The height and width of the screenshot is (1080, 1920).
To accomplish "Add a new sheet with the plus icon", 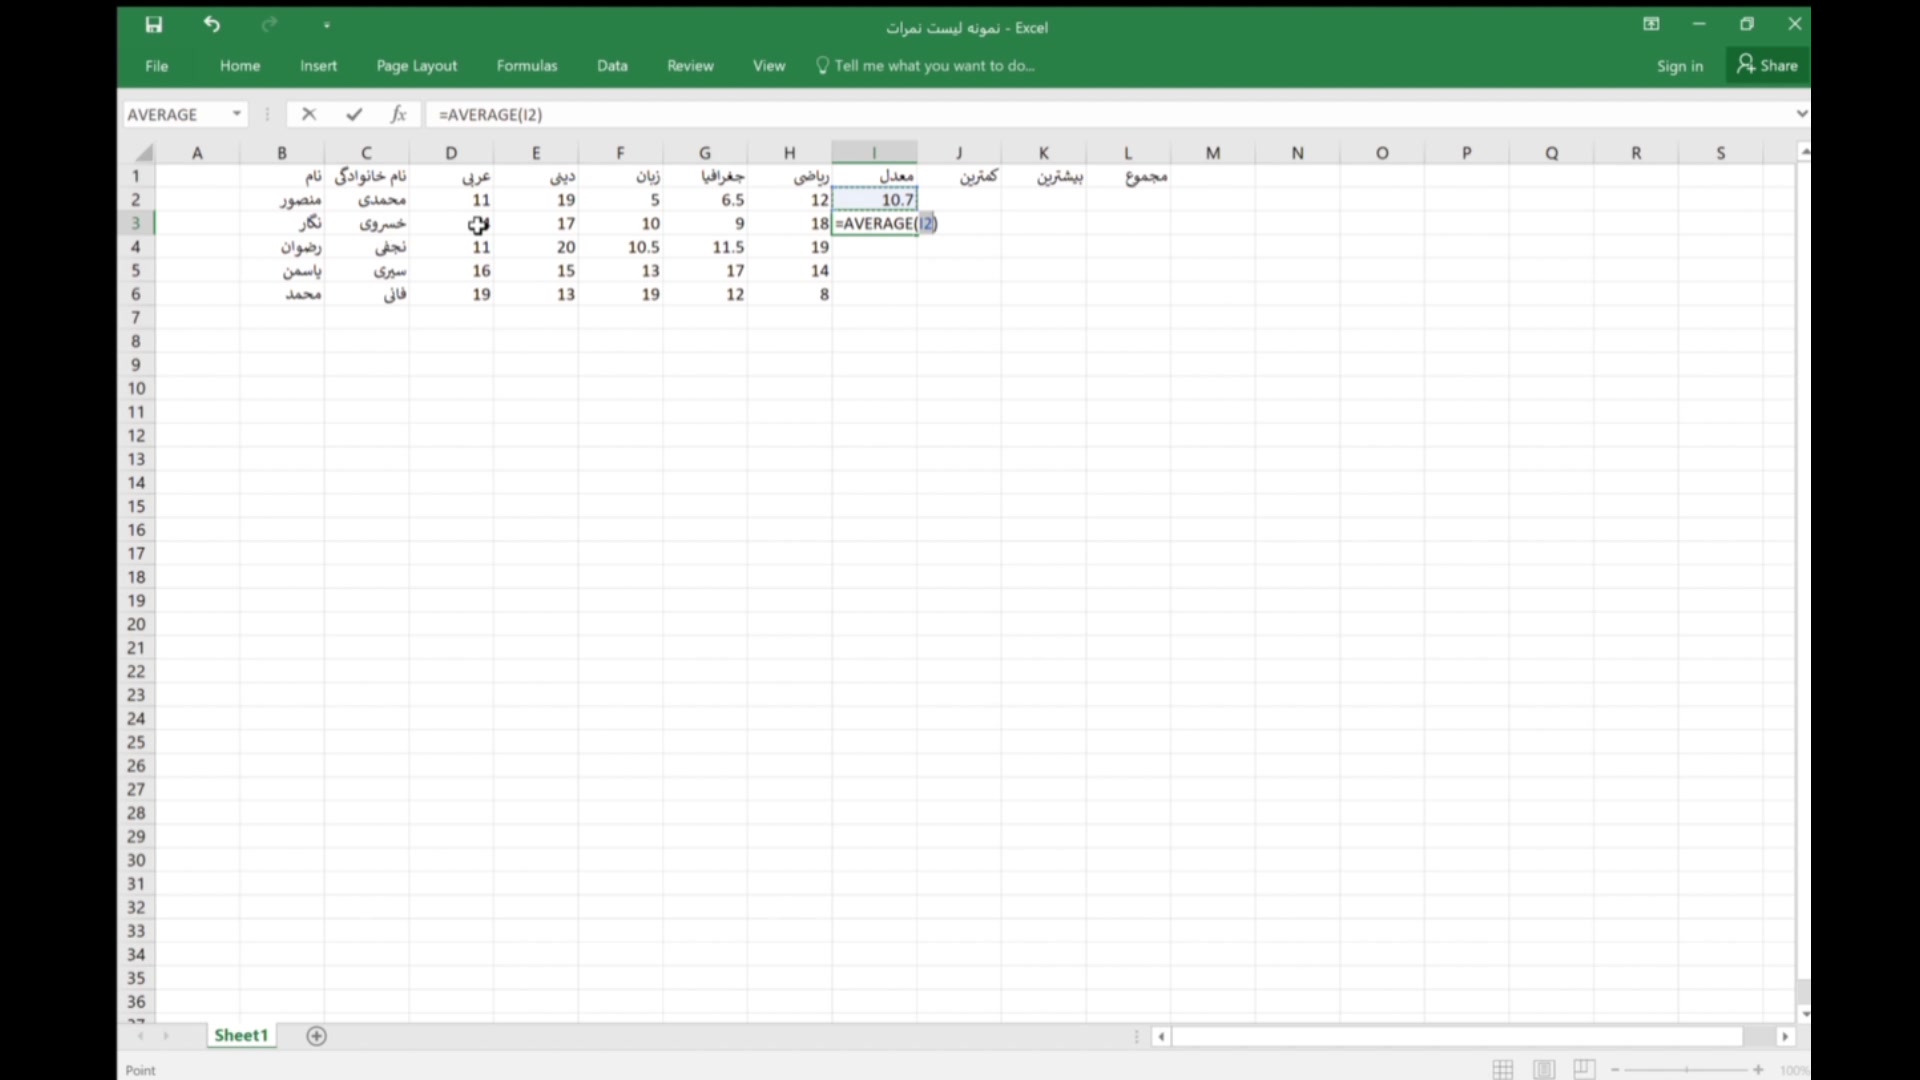I will click(316, 1036).
